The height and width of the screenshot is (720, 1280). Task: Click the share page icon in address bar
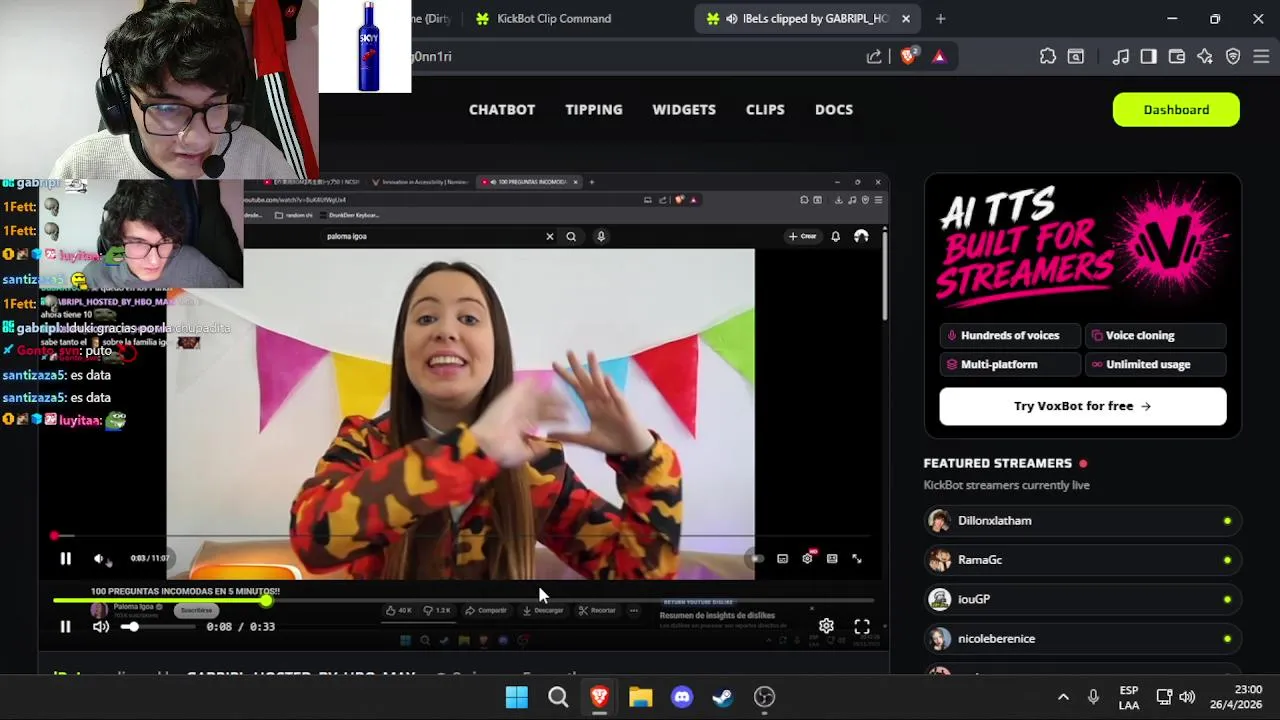tap(874, 57)
